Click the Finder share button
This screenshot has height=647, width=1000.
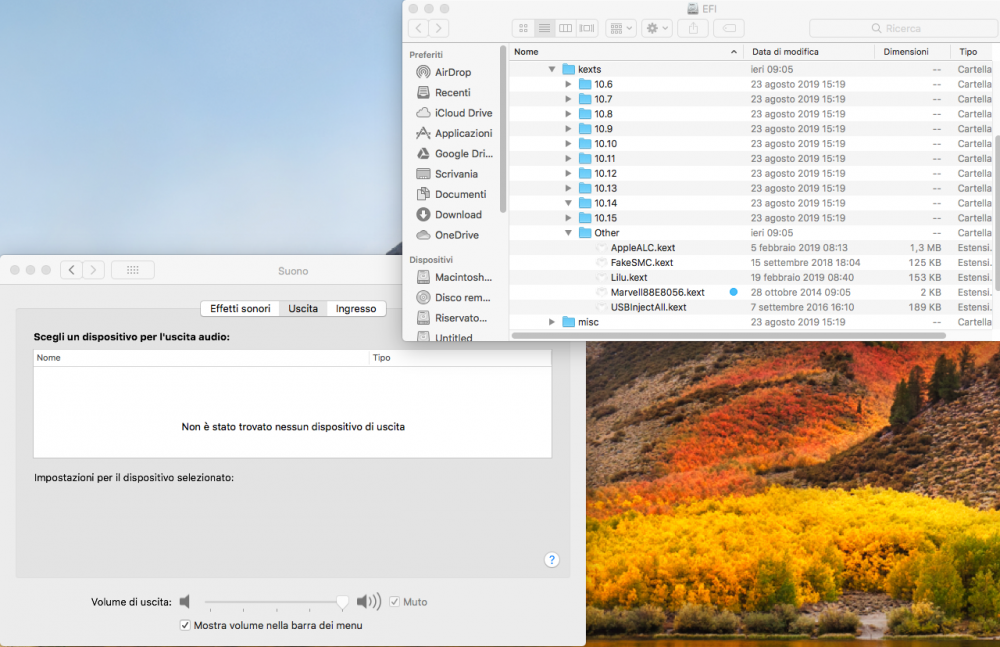[693, 28]
